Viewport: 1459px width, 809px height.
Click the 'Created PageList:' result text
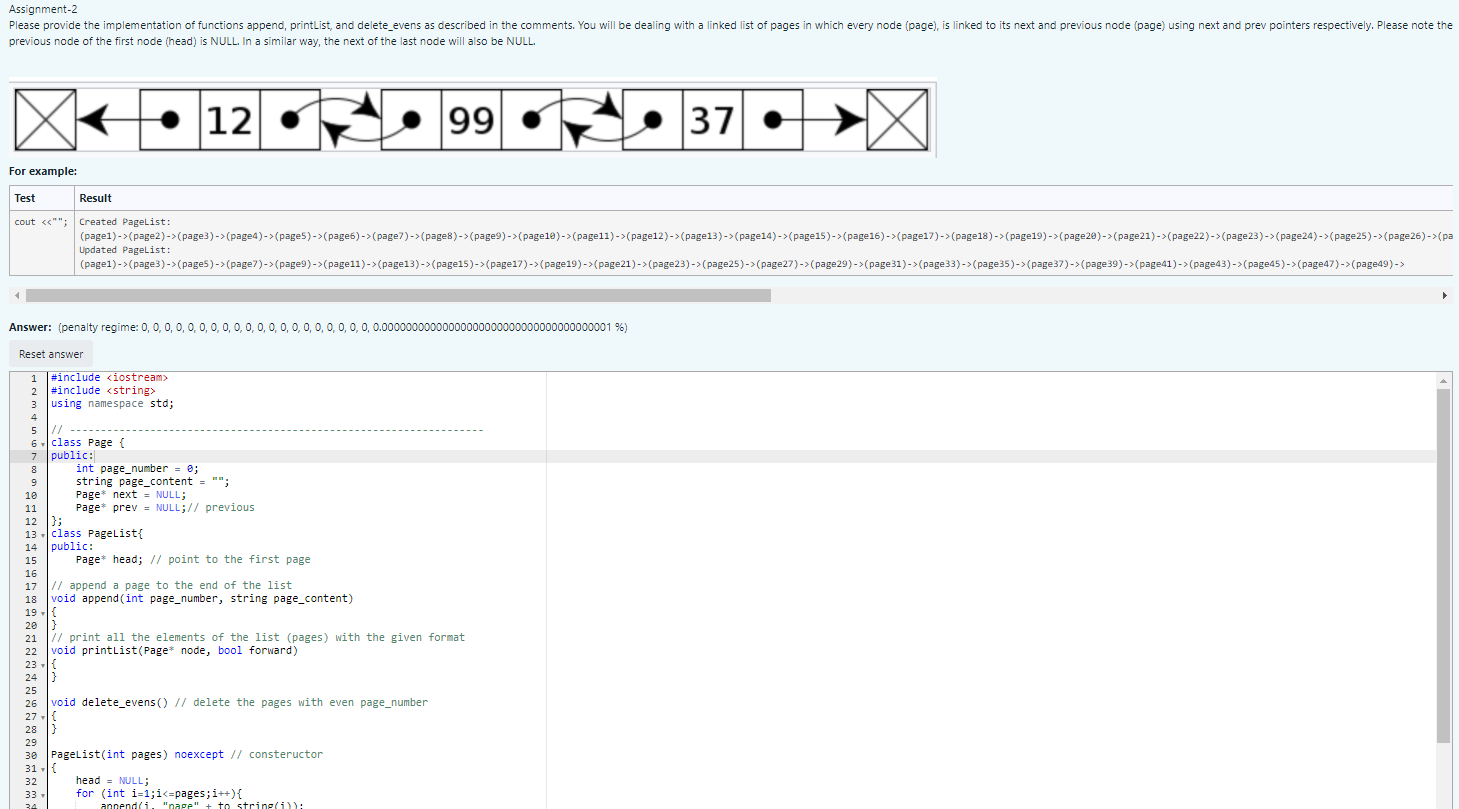(x=125, y=222)
